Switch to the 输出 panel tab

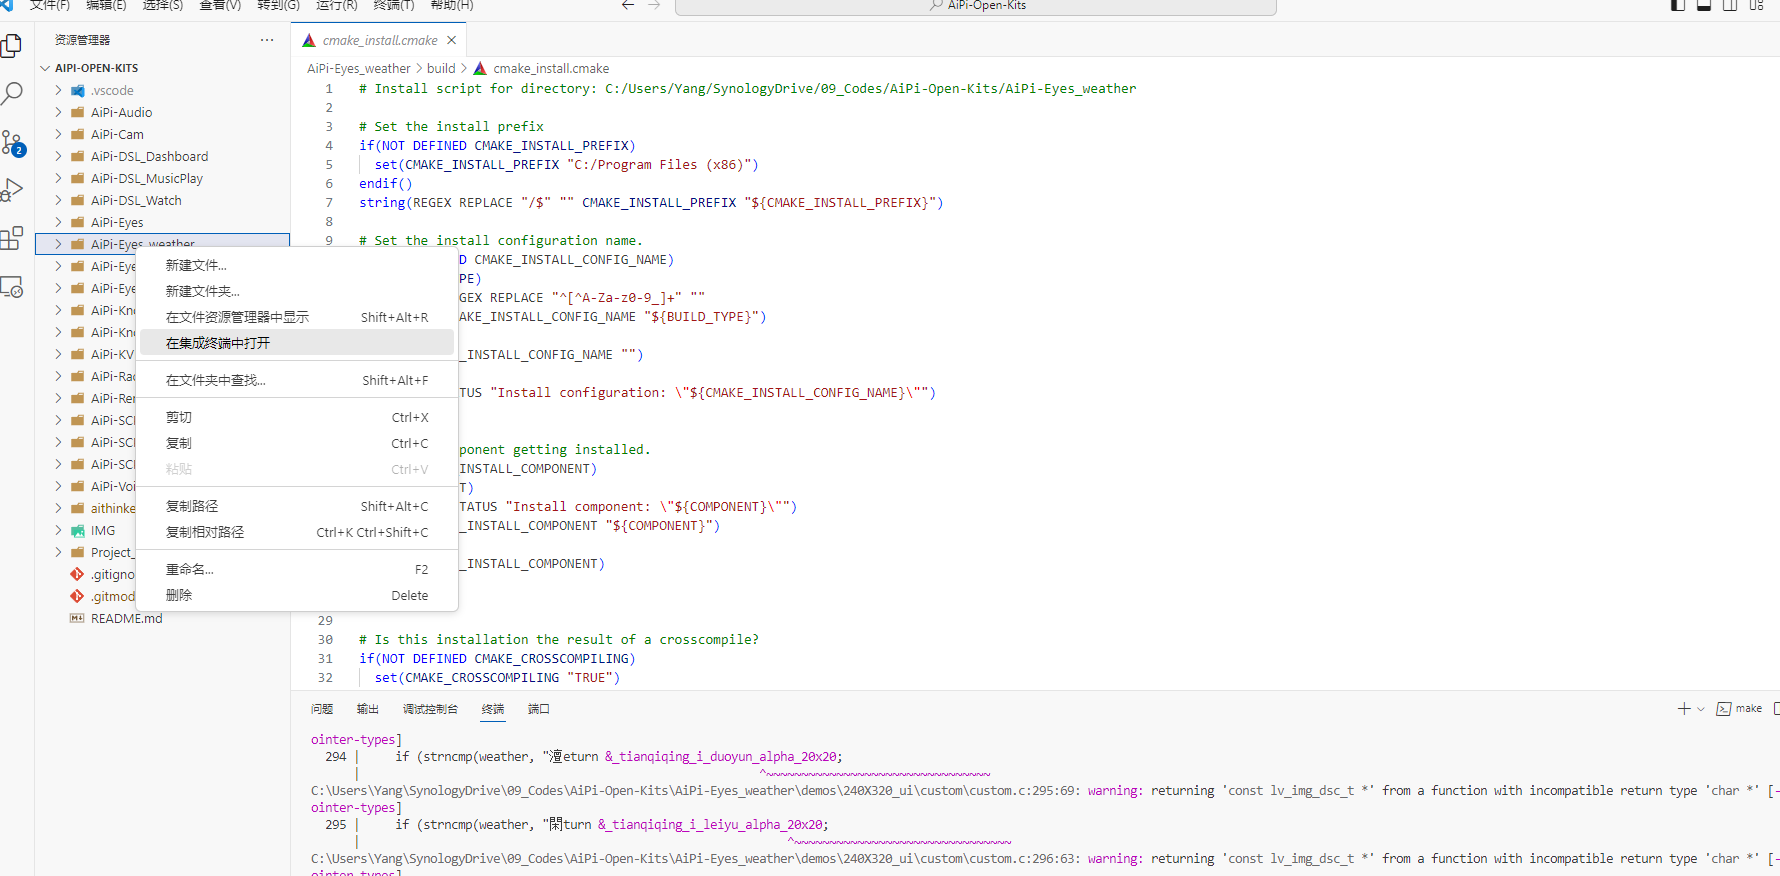point(368,709)
